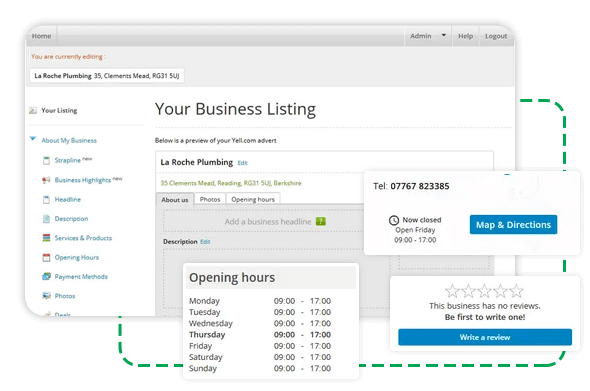Click the Opening Hours calendar icon
The image size is (590, 391).
click(46, 258)
